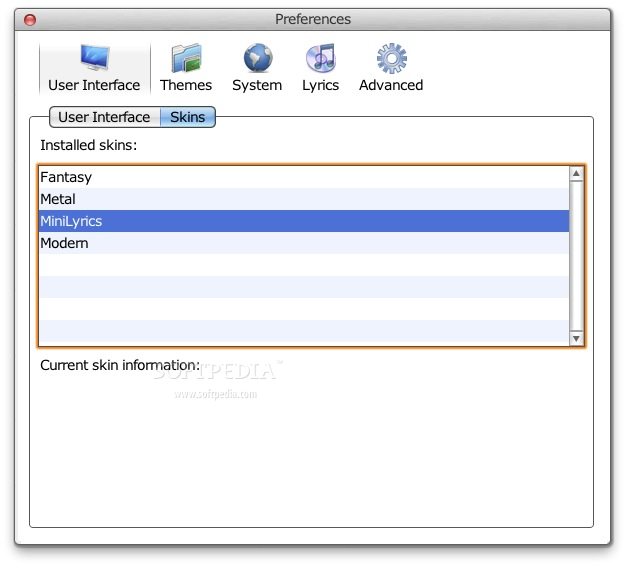Select the MiniLyrics skin row
This screenshot has width=628, height=568.
click(x=304, y=221)
